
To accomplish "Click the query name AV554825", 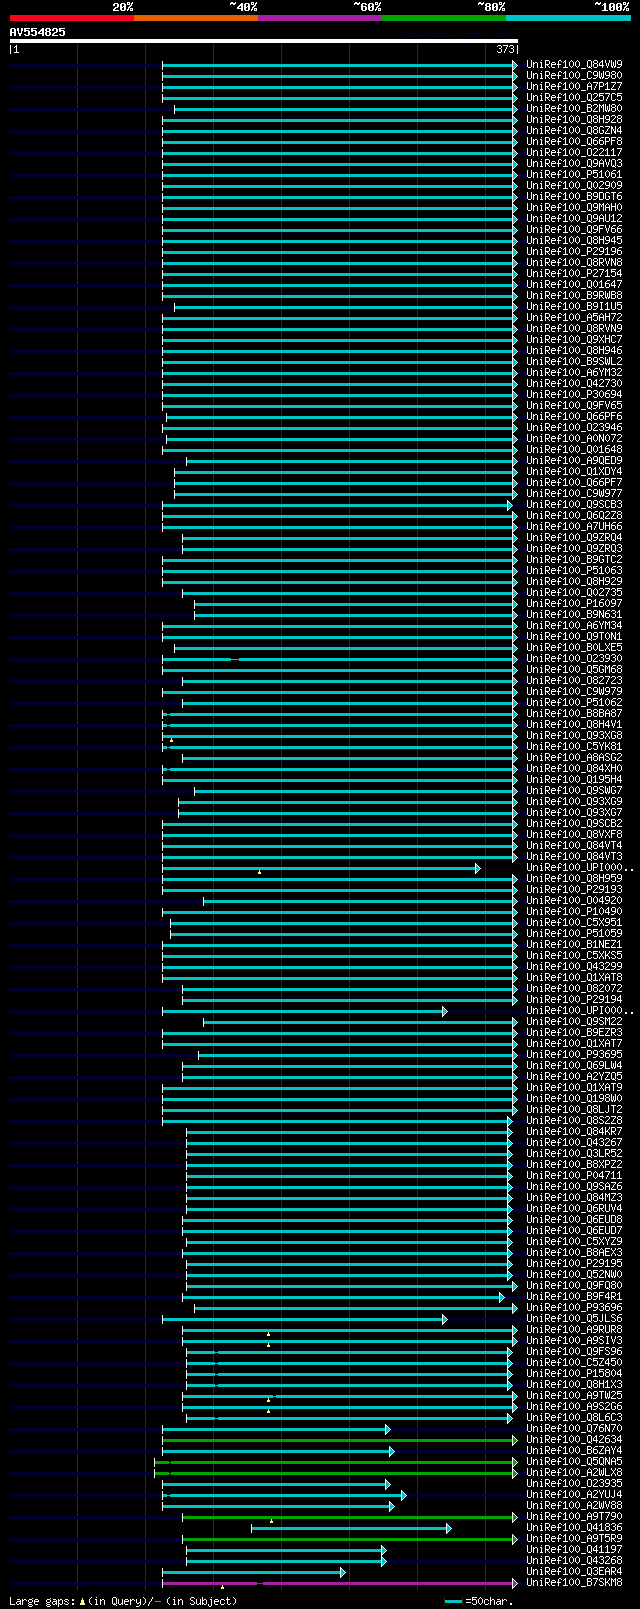I will pos(38,32).
